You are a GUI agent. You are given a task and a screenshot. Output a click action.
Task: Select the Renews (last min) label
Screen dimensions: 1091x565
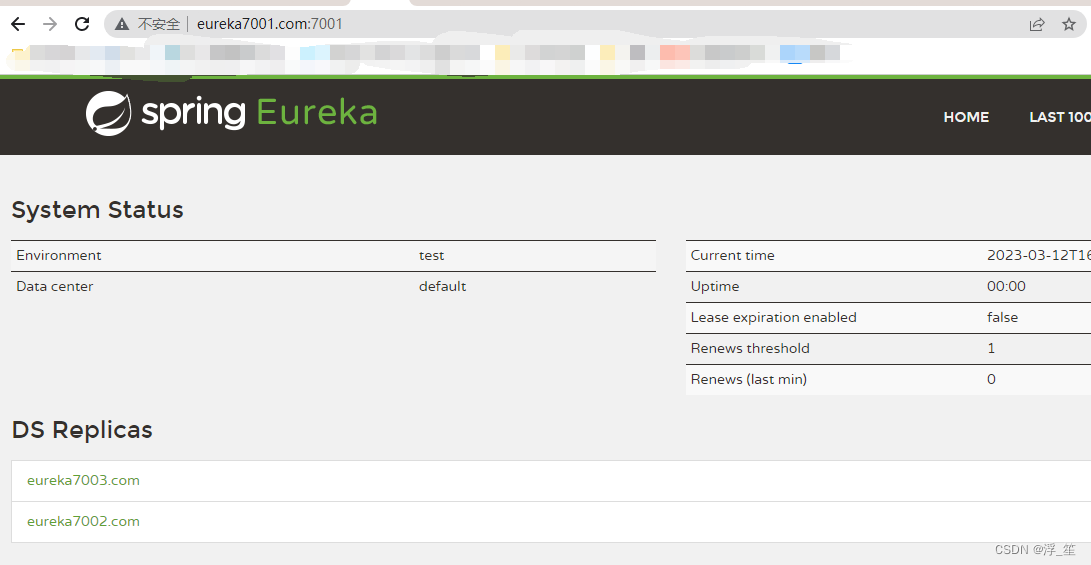(x=749, y=379)
